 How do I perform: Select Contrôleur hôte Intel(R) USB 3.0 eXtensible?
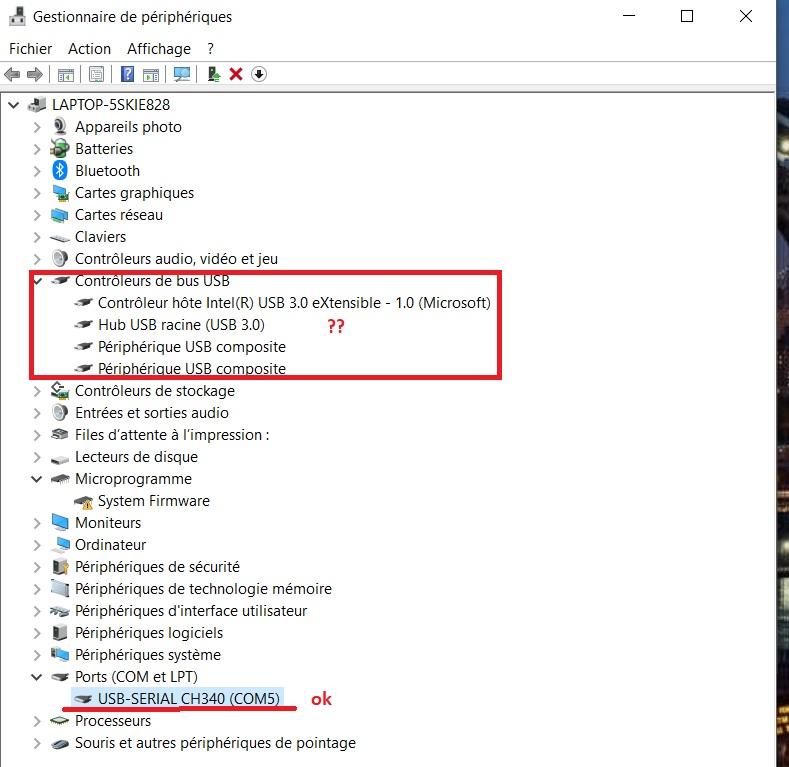point(294,302)
